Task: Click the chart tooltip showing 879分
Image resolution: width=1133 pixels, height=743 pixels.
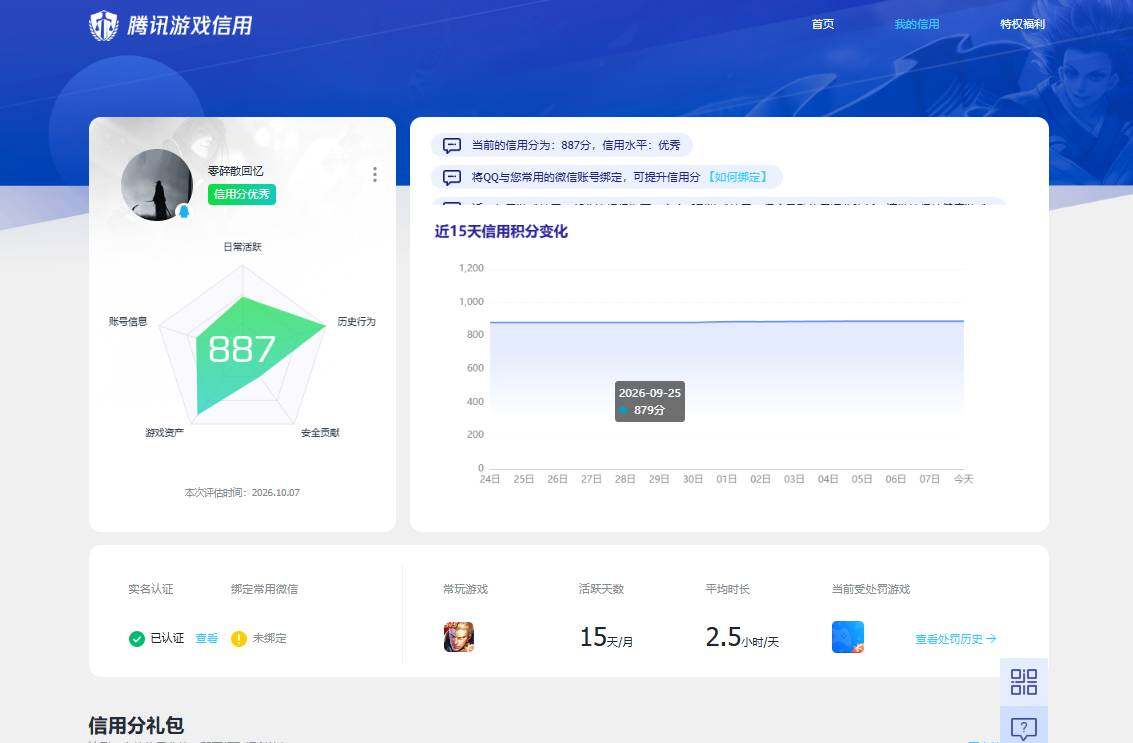Action: tap(650, 401)
